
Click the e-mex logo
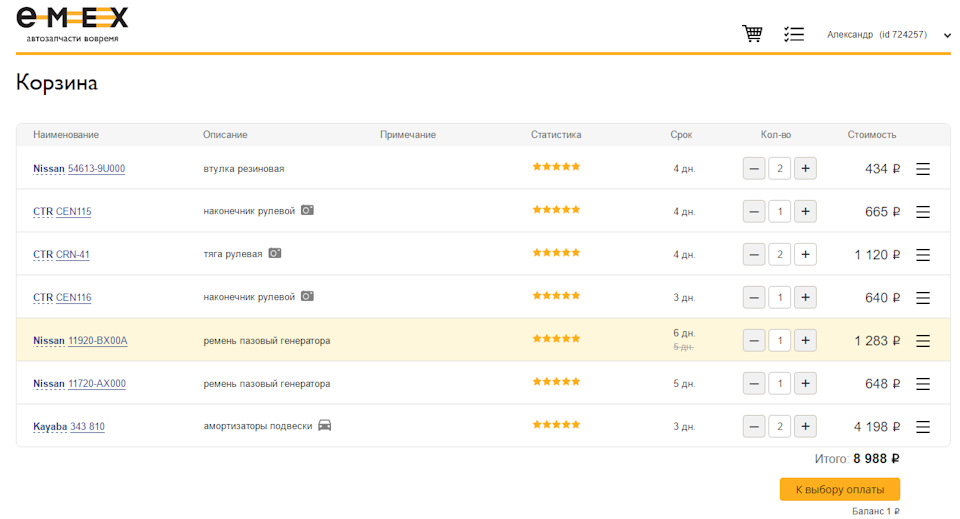coord(72,24)
